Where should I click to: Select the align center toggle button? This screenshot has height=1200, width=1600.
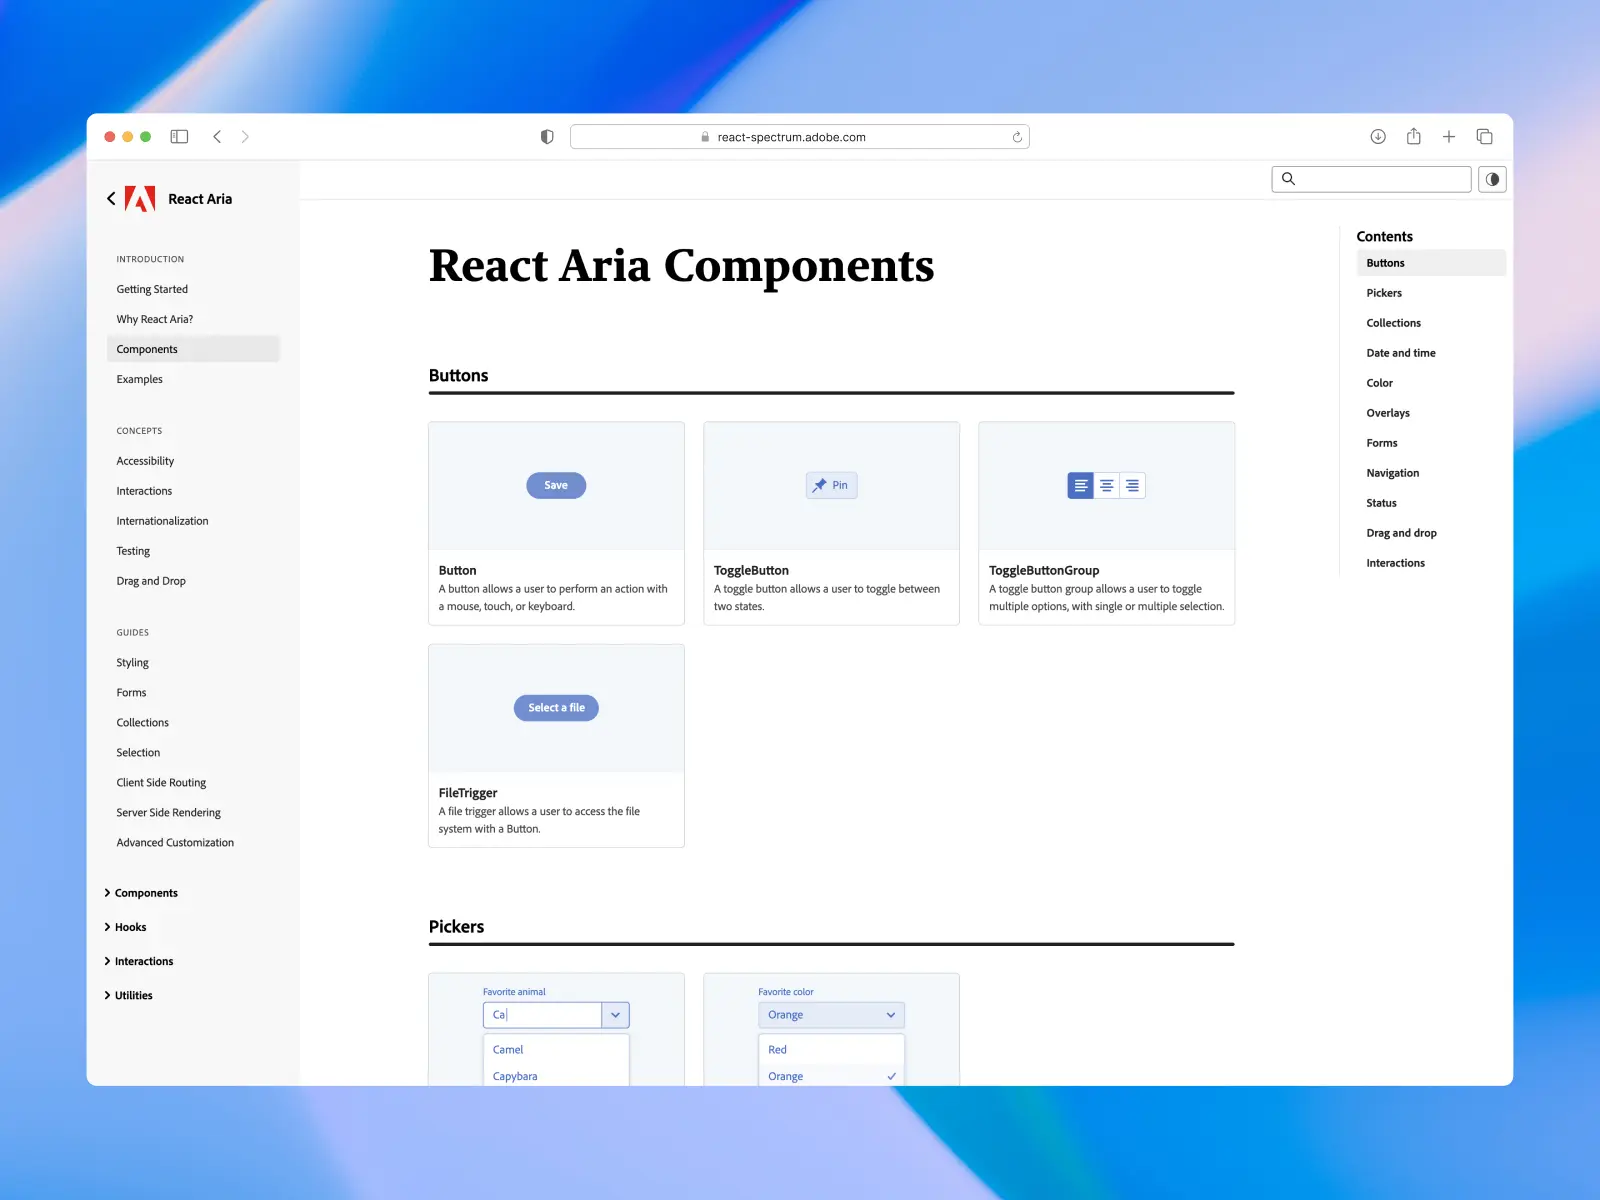tap(1107, 485)
